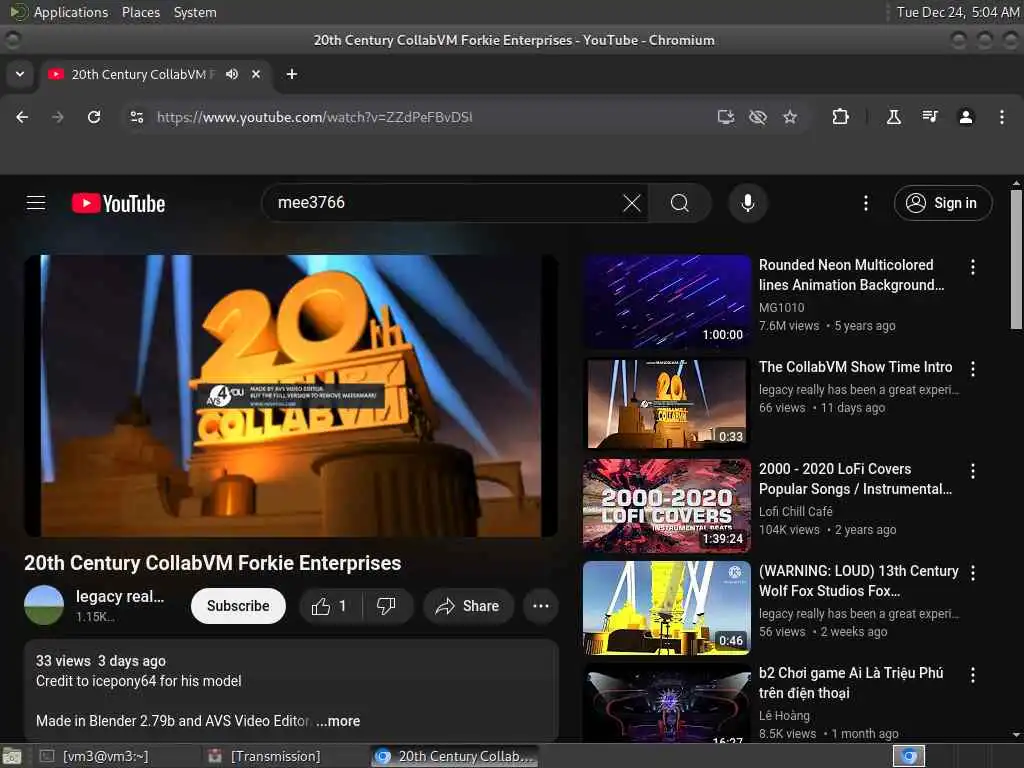This screenshot has width=1024, height=768.
Task: Go to YouTube home via logo
Action: pos(118,203)
